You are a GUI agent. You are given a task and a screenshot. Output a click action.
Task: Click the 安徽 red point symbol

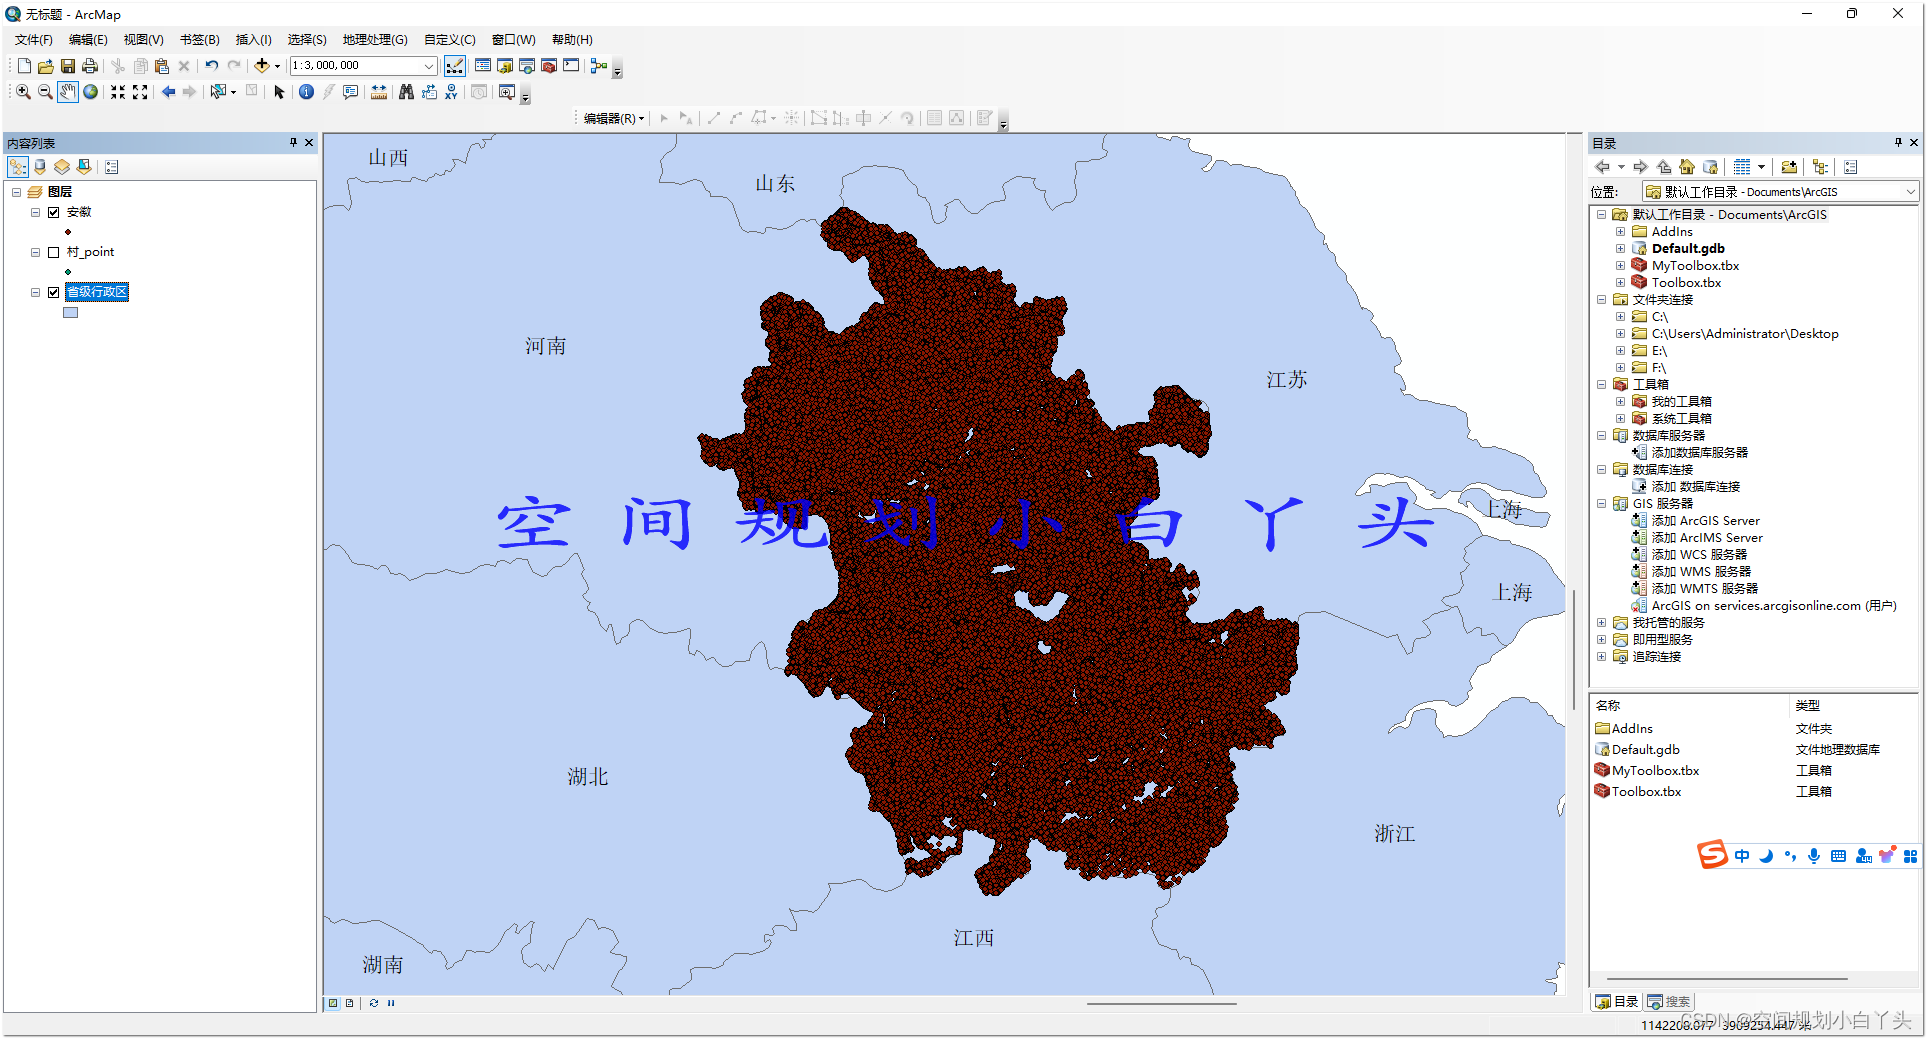[x=68, y=232]
